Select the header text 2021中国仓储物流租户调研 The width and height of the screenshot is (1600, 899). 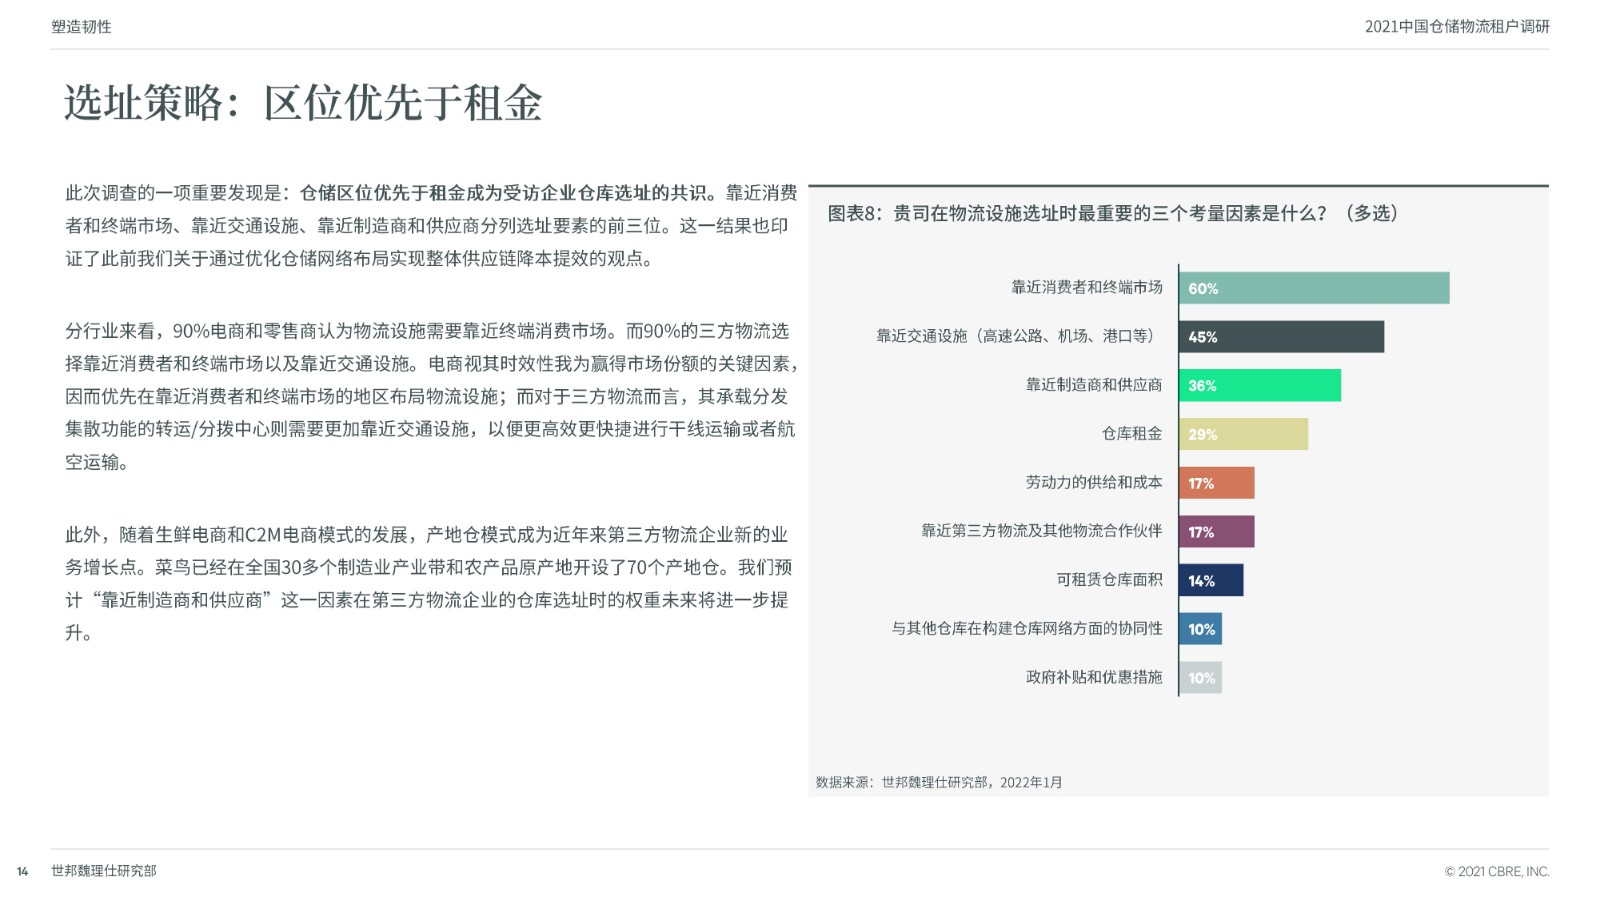click(1457, 27)
